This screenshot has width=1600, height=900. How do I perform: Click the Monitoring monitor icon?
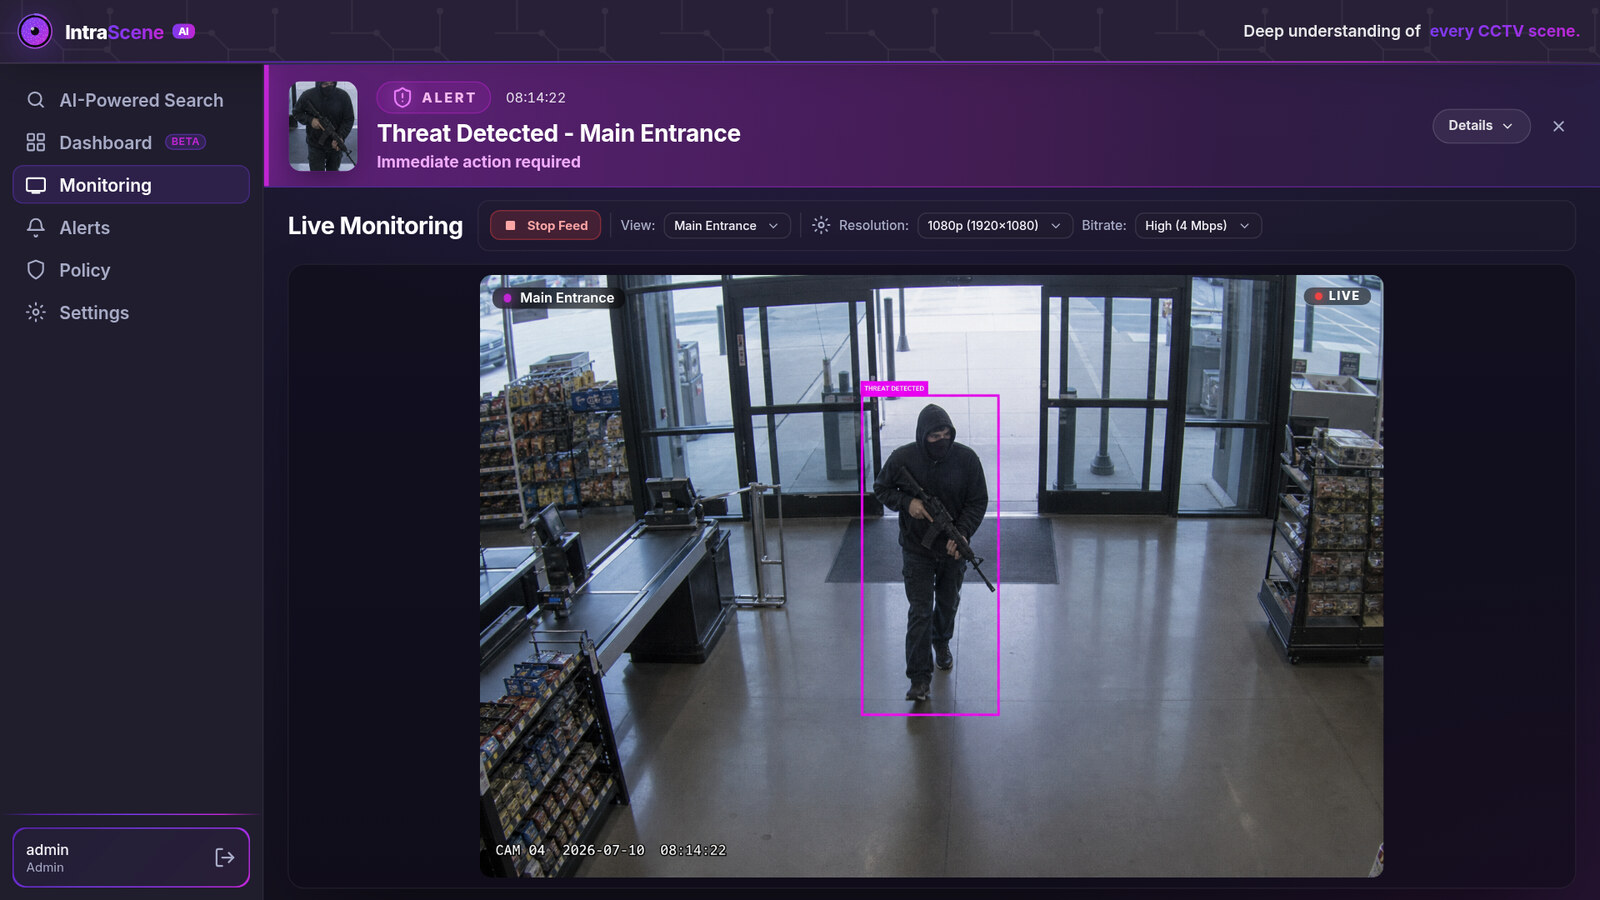coord(36,185)
